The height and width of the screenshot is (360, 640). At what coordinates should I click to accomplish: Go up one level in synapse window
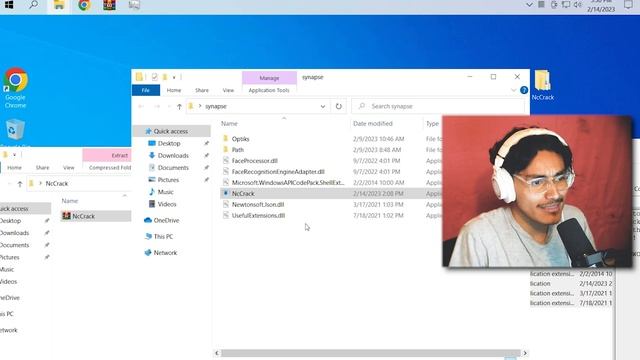tap(179, 107)
